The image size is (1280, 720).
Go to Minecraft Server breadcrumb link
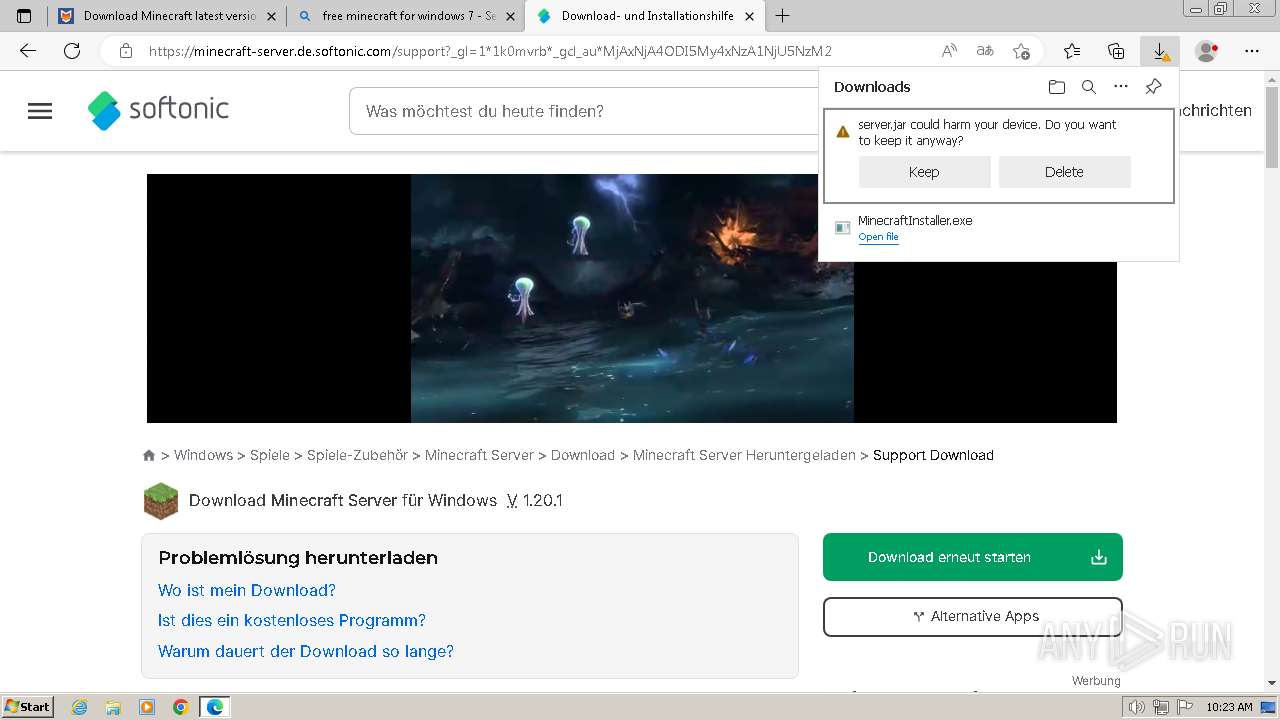point(479,455)
